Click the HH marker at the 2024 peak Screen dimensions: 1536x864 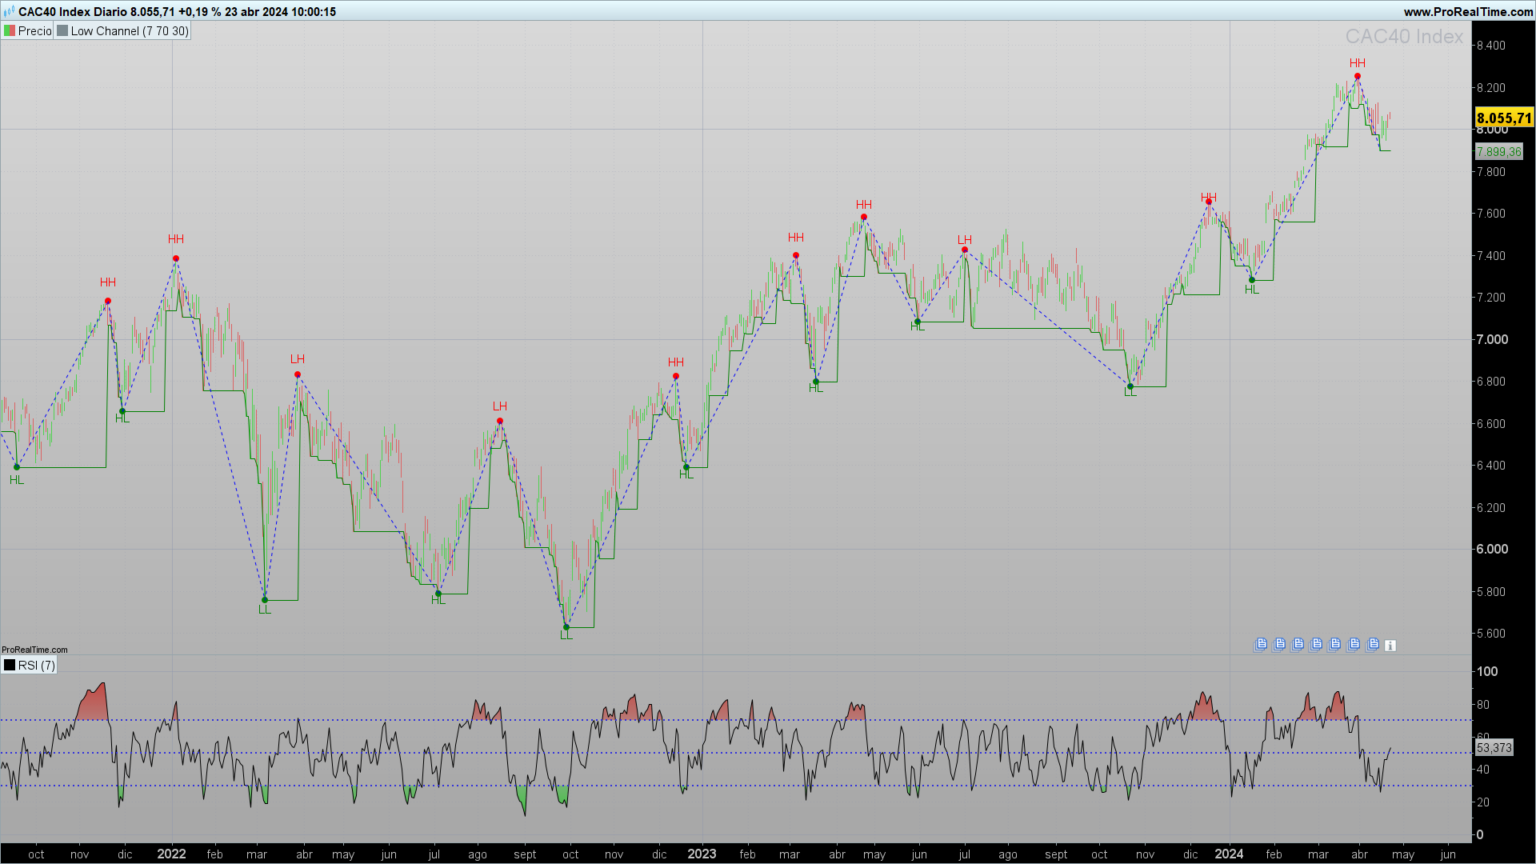pyautogui.click(x=1357, y=63)
